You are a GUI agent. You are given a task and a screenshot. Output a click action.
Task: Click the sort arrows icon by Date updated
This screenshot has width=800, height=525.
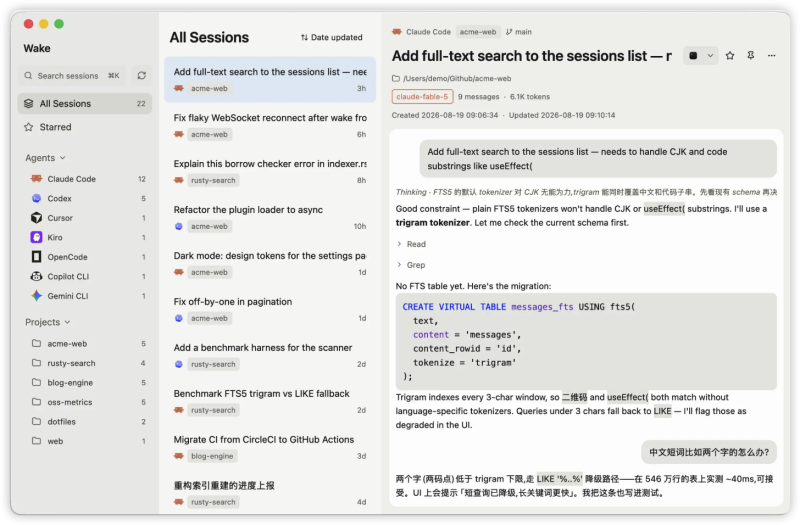click(x=304, y=37)
